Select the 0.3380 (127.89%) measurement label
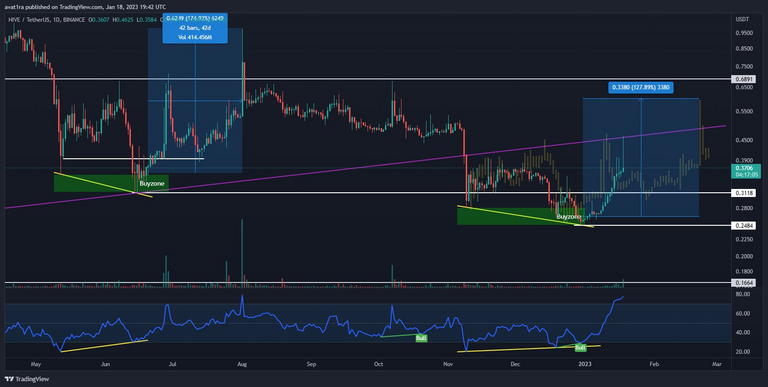The image size is (768, 387). [641, 88]
